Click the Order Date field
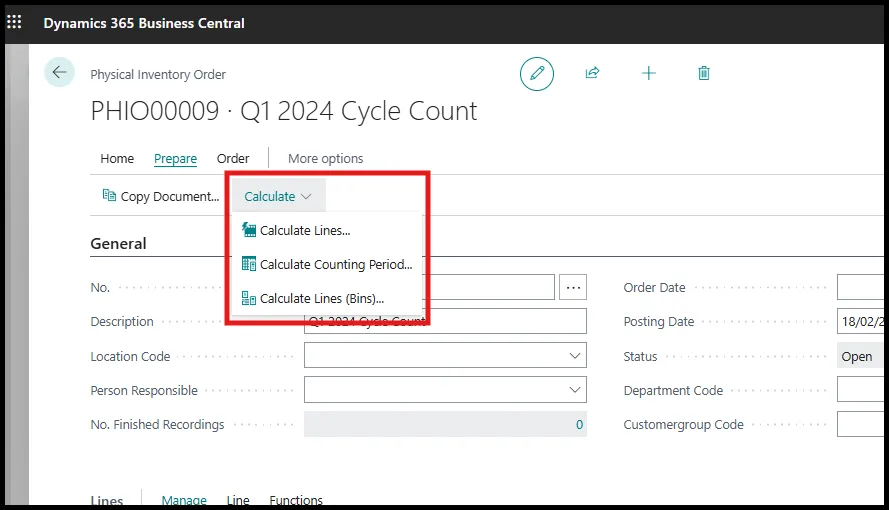Image resolution: width=889 pixels, height=510 pixels. click(x=860, y=287)
